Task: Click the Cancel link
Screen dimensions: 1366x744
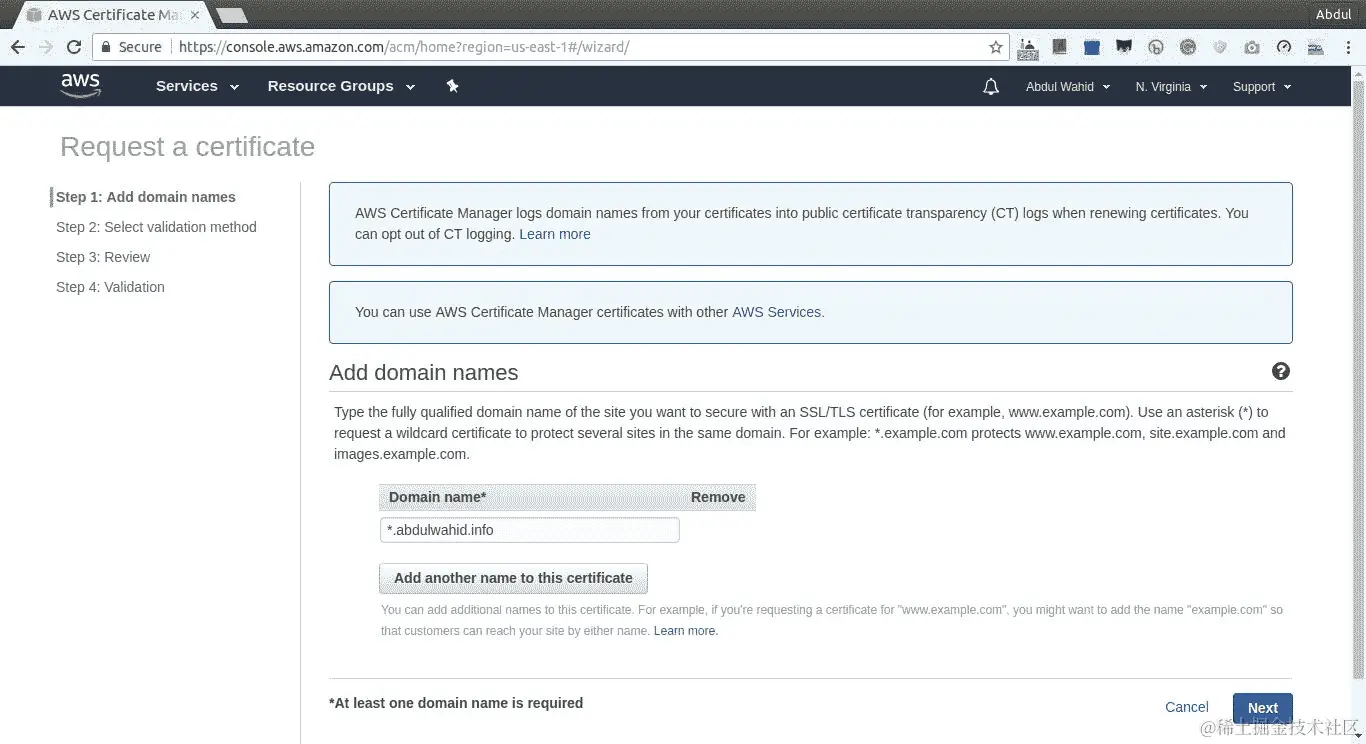Action: point(1187,707)
